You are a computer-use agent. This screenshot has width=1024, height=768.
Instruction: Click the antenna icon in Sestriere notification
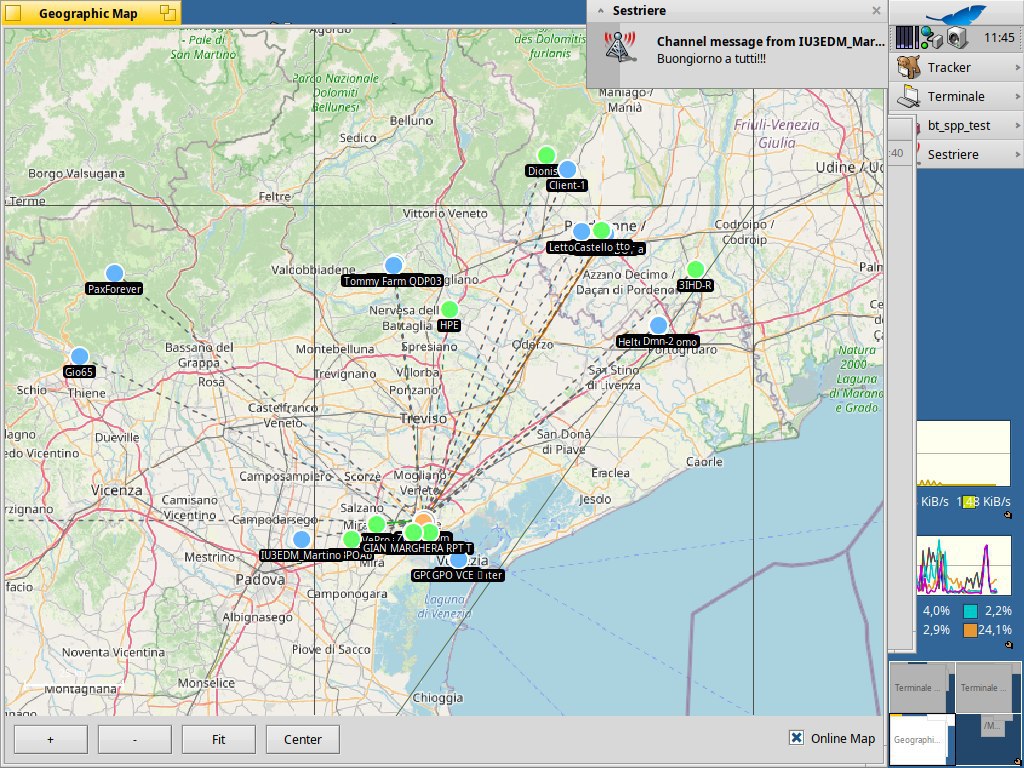(621, 47)
